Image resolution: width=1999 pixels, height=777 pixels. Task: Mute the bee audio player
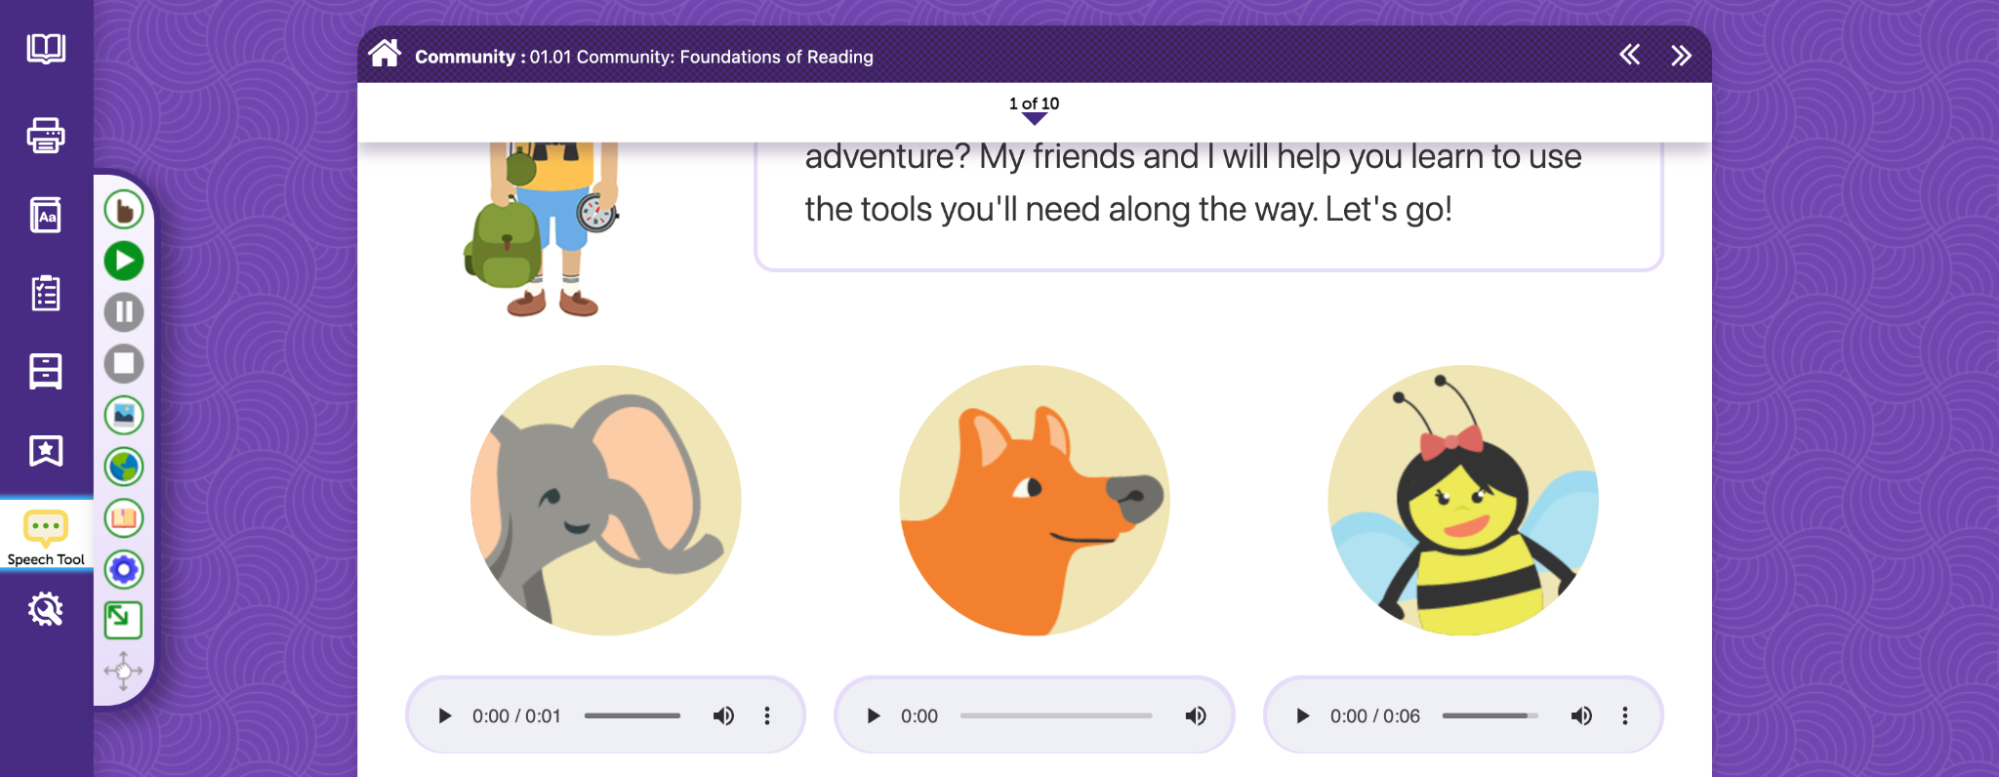1581,716
